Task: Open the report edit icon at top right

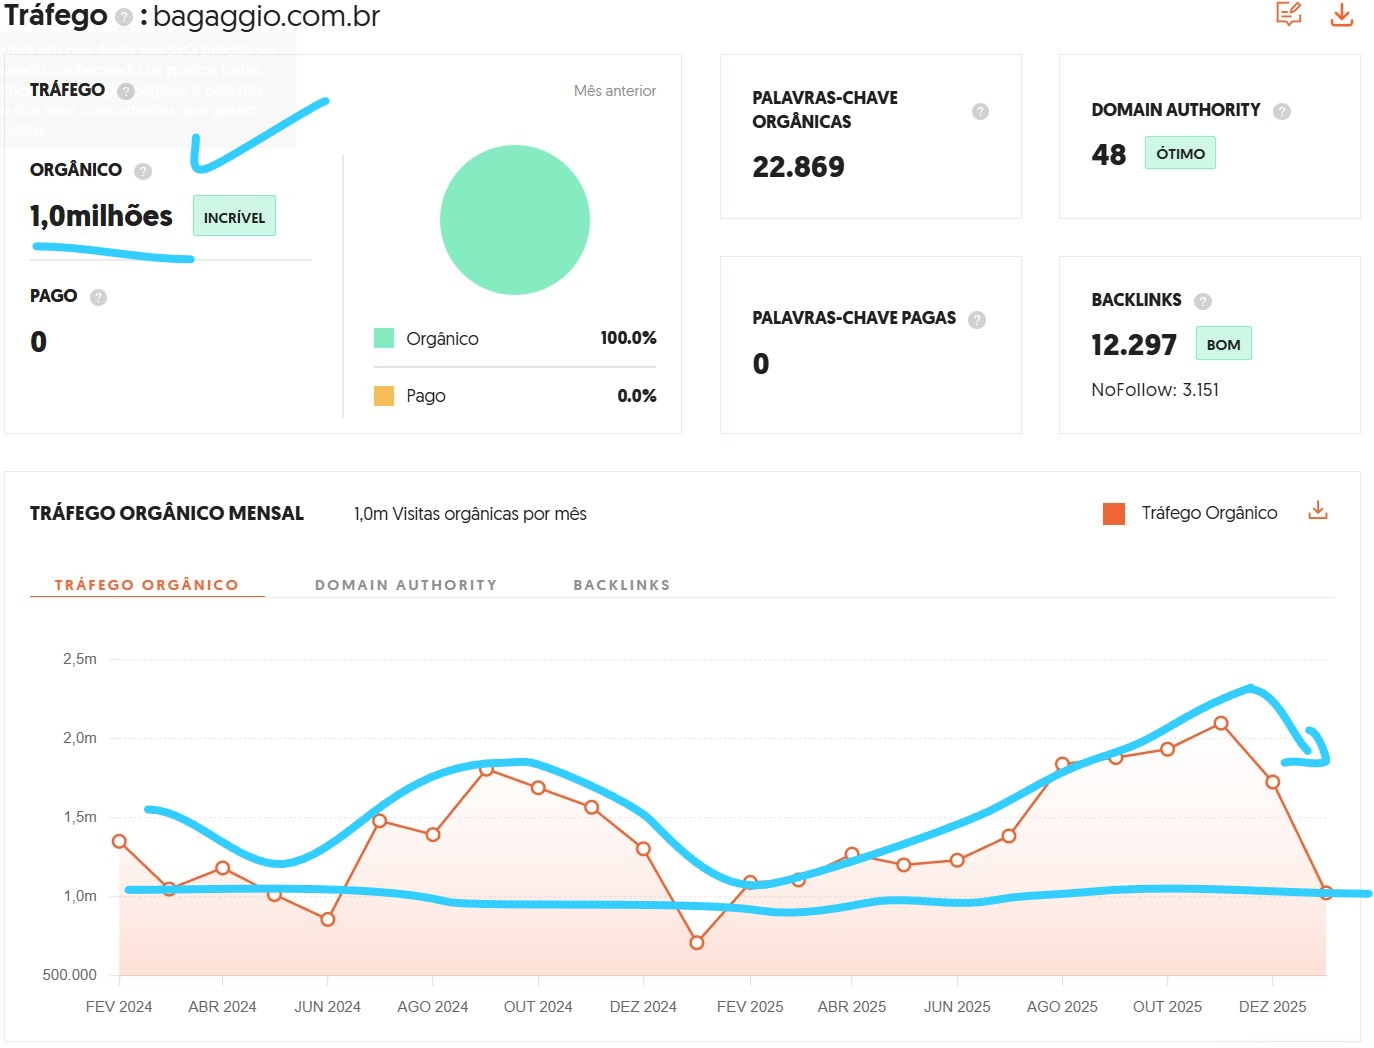Action: tap(1289, 14)
